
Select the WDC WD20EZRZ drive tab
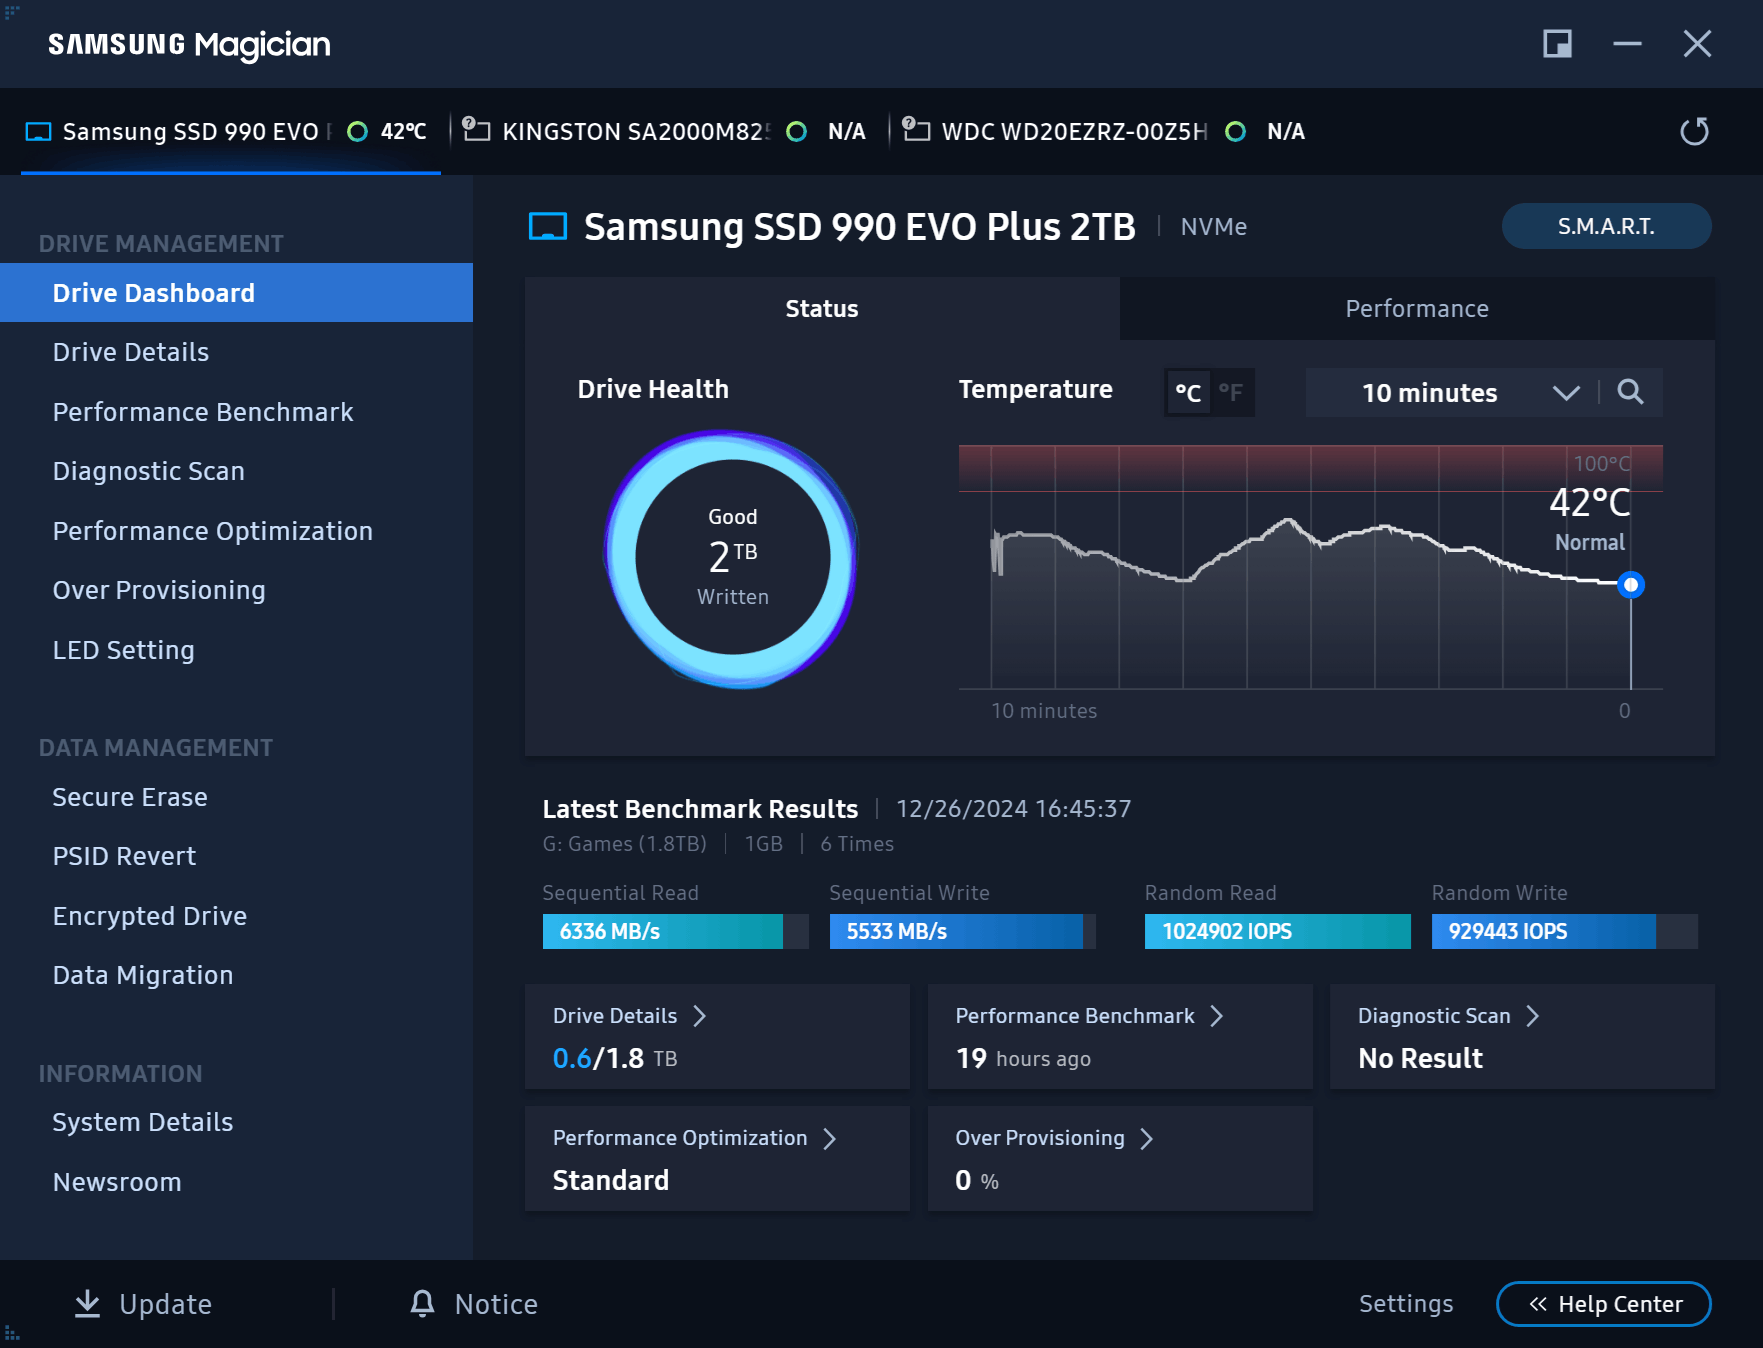pos(1104,132)
